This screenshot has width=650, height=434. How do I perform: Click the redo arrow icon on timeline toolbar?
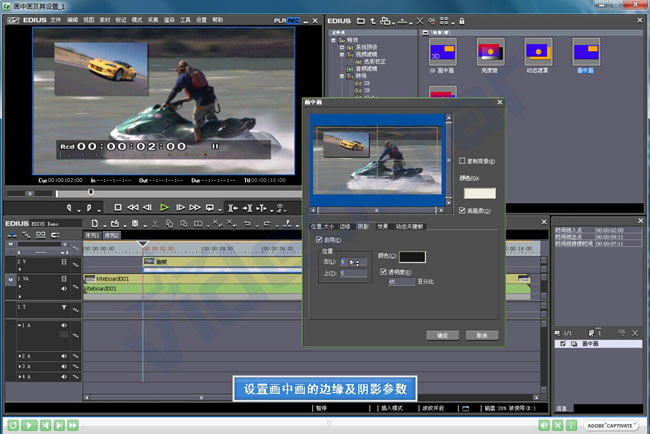267,224
